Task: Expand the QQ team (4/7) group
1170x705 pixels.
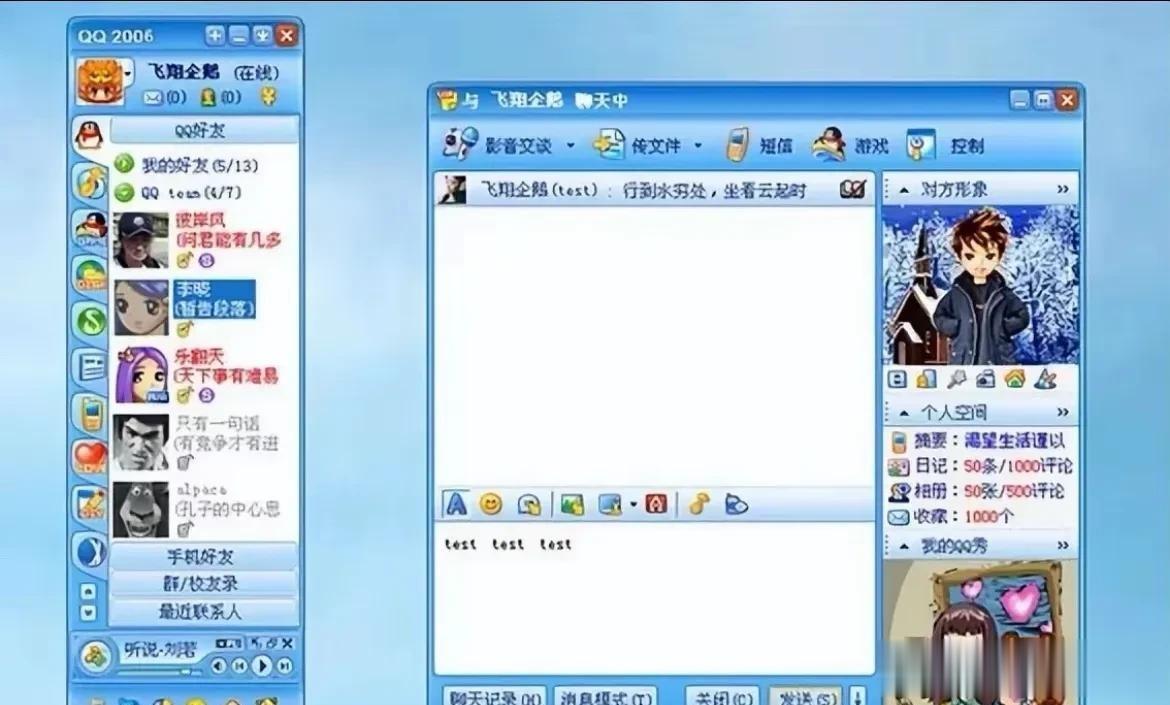Action: 124,192
